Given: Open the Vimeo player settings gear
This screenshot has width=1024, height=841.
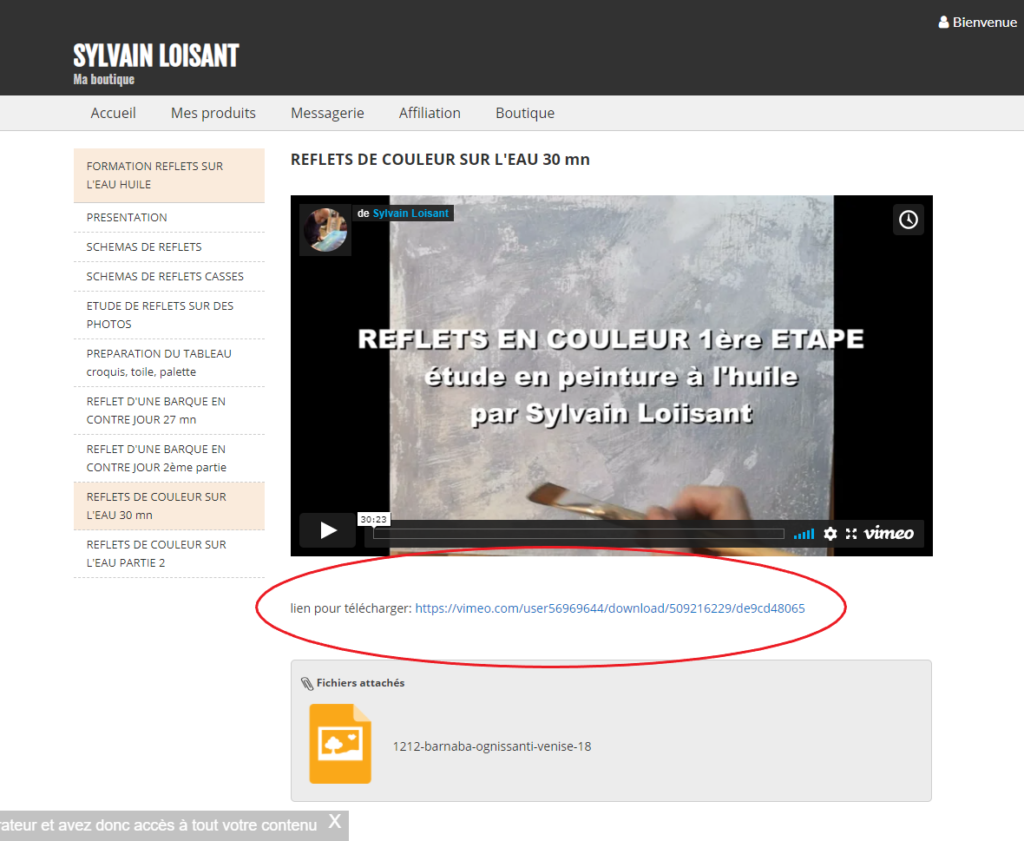Looking at the screenshot, I should (x=830, y=533).
